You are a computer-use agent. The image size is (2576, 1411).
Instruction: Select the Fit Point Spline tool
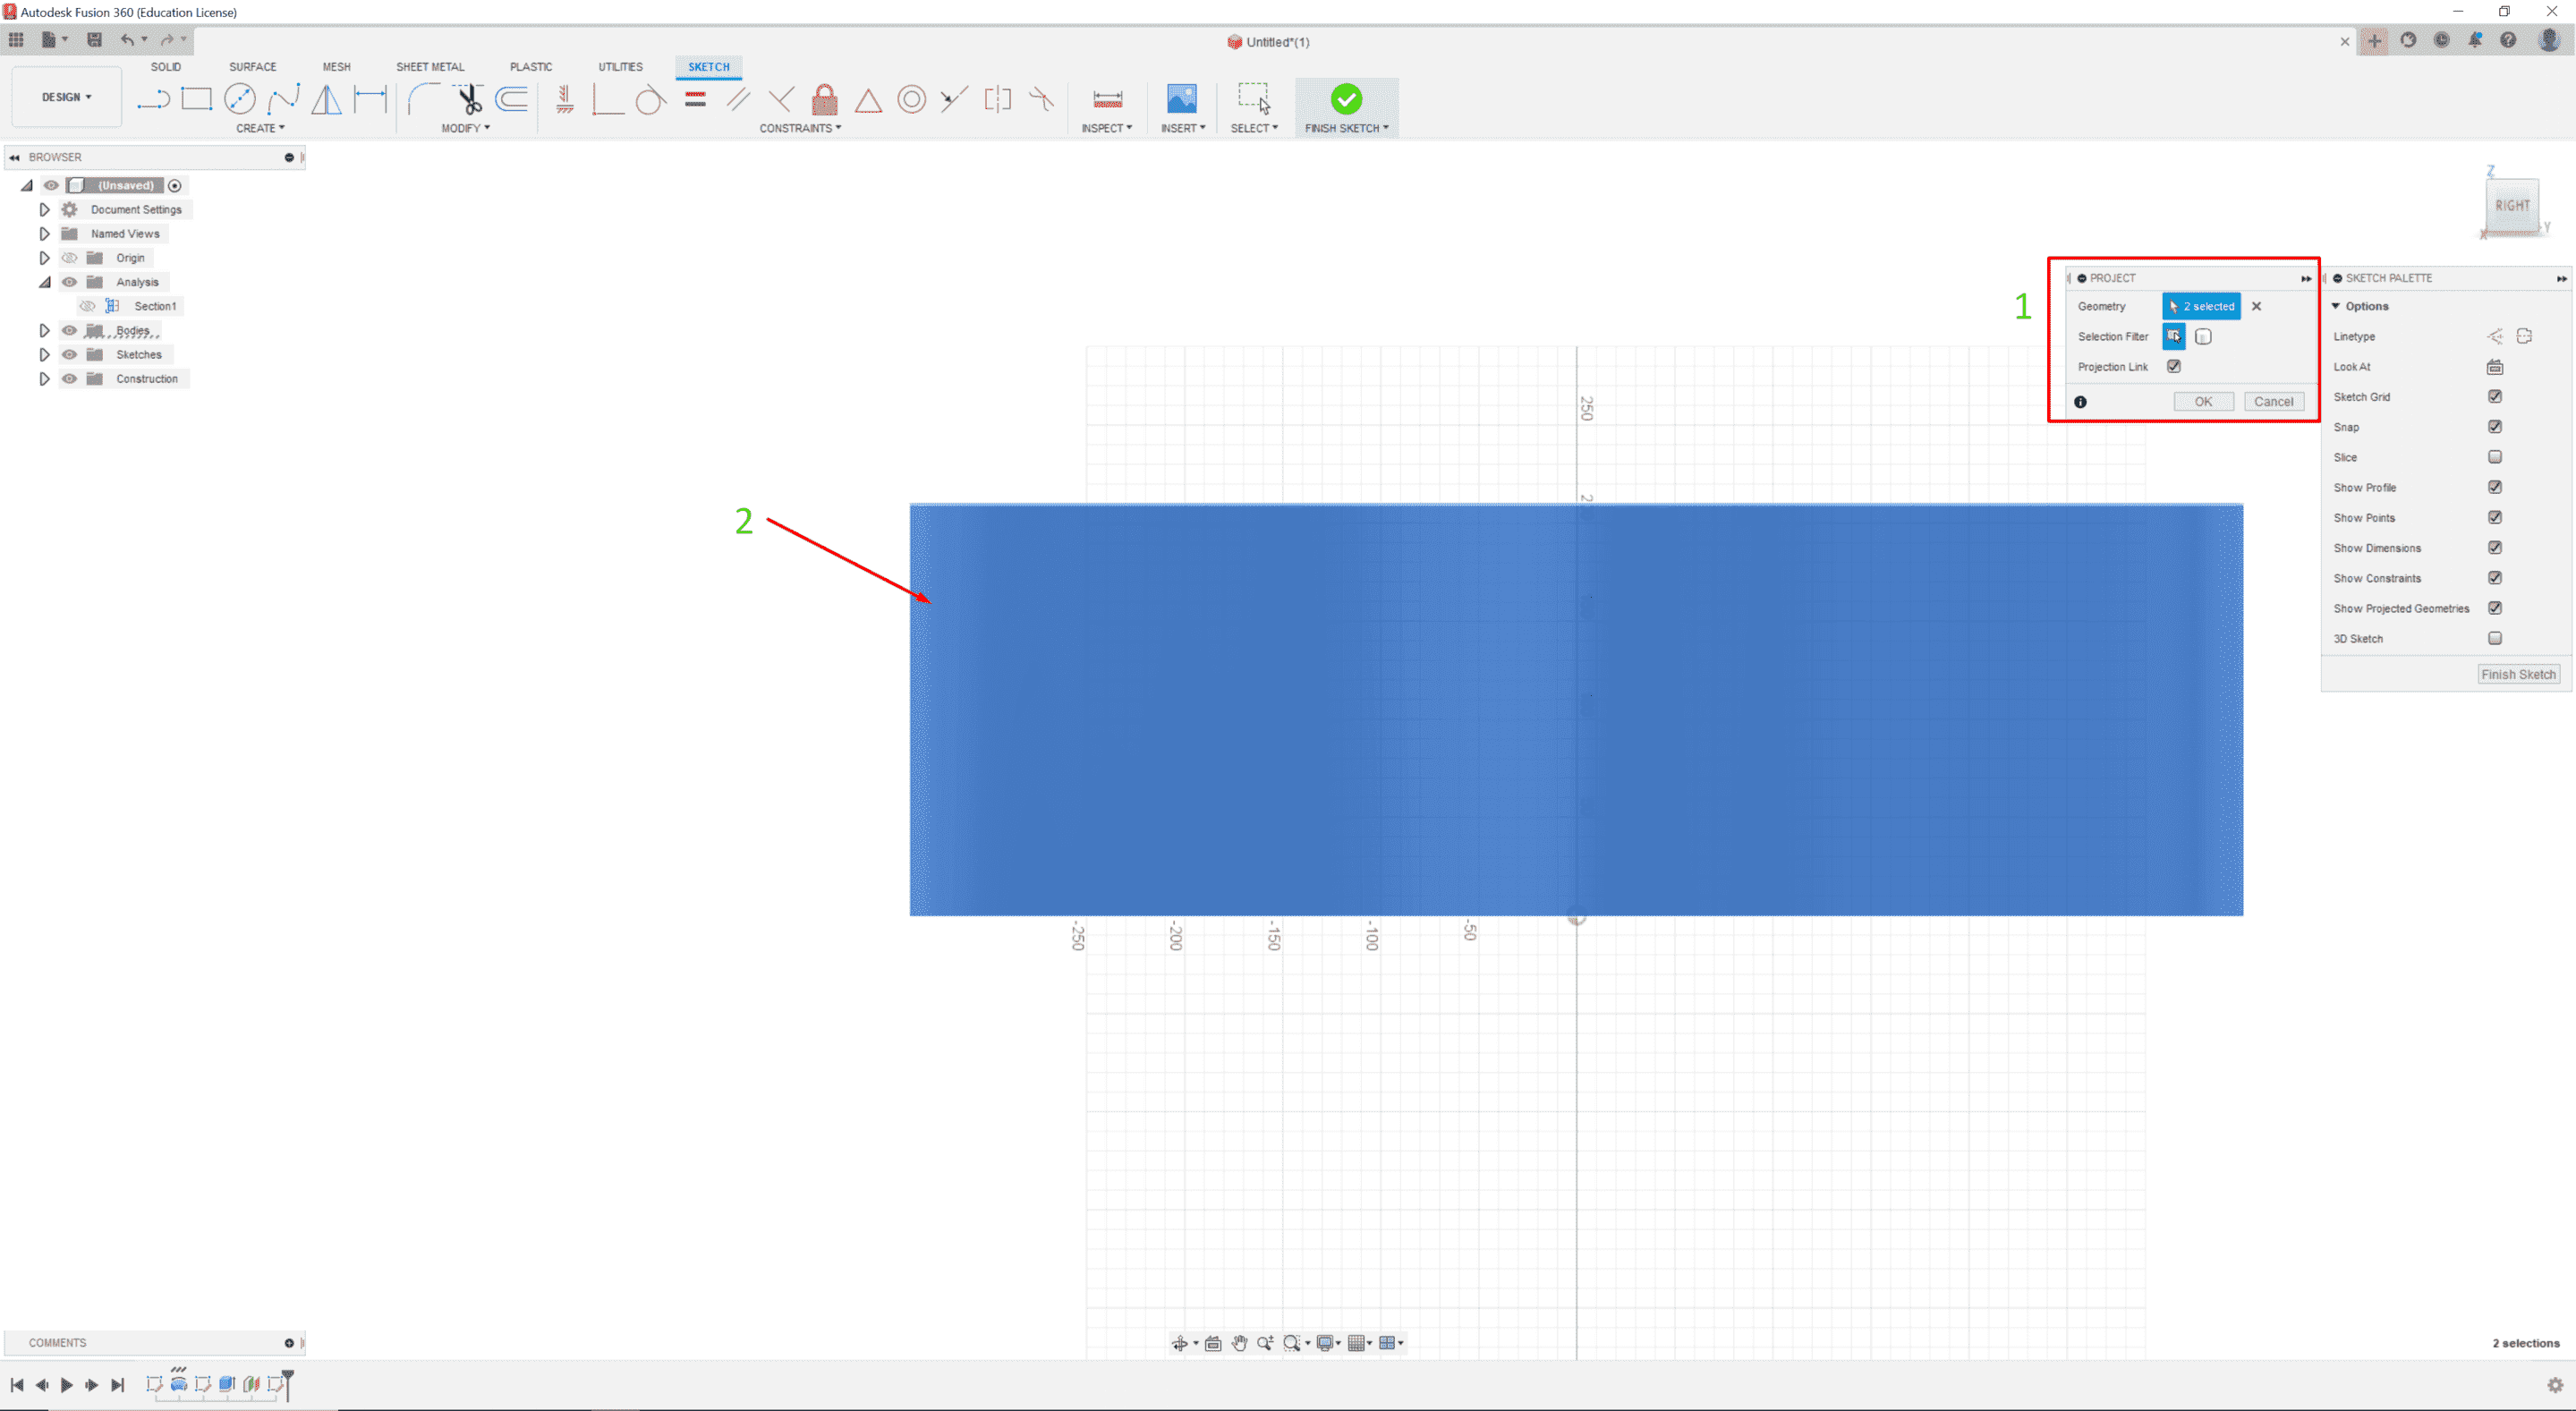284,99
